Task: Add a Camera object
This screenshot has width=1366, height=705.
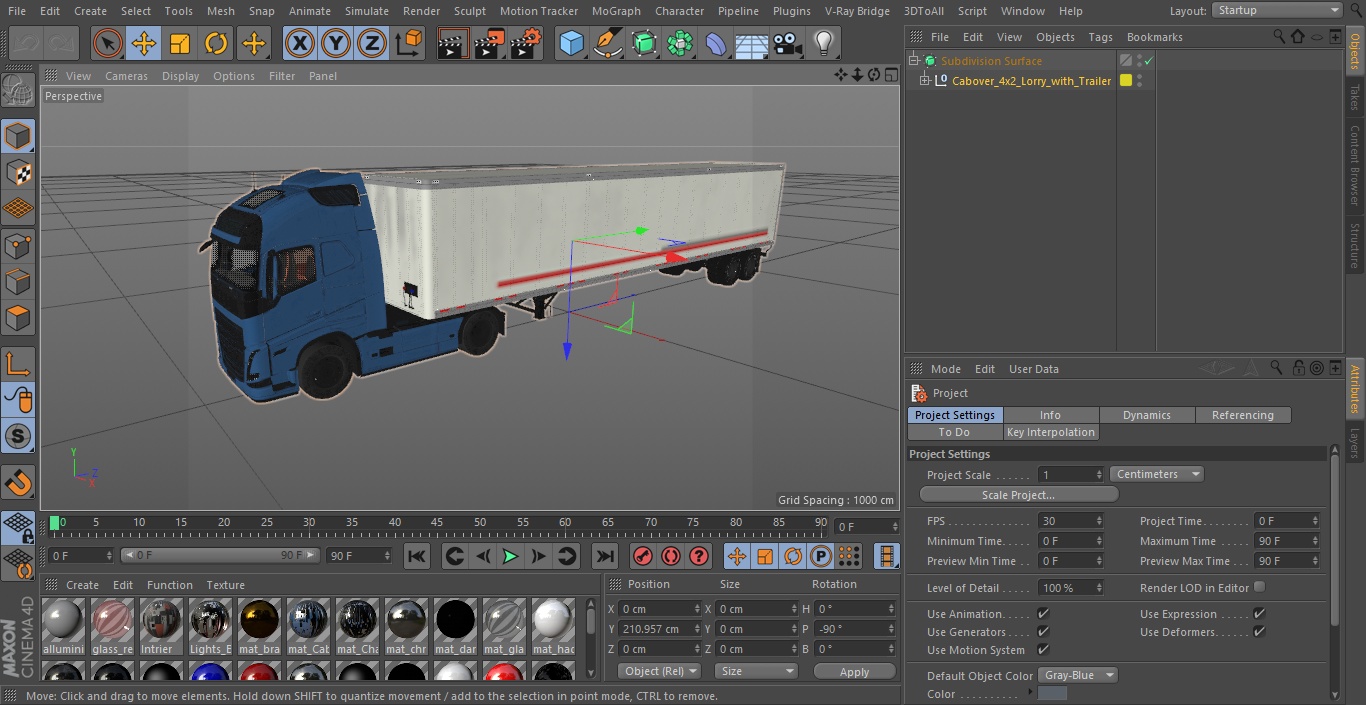Action: 788,43
